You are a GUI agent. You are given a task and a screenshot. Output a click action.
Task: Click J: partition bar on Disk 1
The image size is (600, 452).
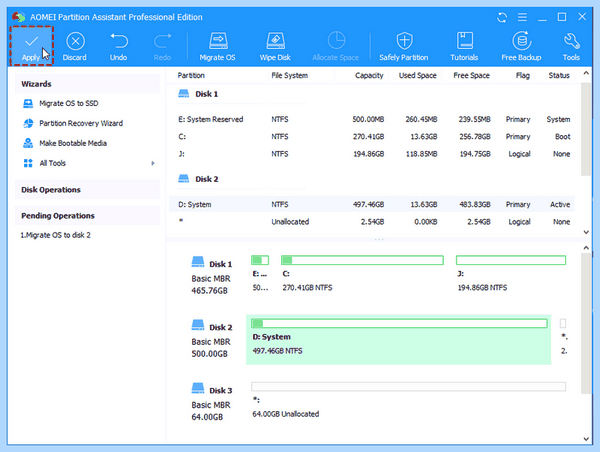point(511,260)
